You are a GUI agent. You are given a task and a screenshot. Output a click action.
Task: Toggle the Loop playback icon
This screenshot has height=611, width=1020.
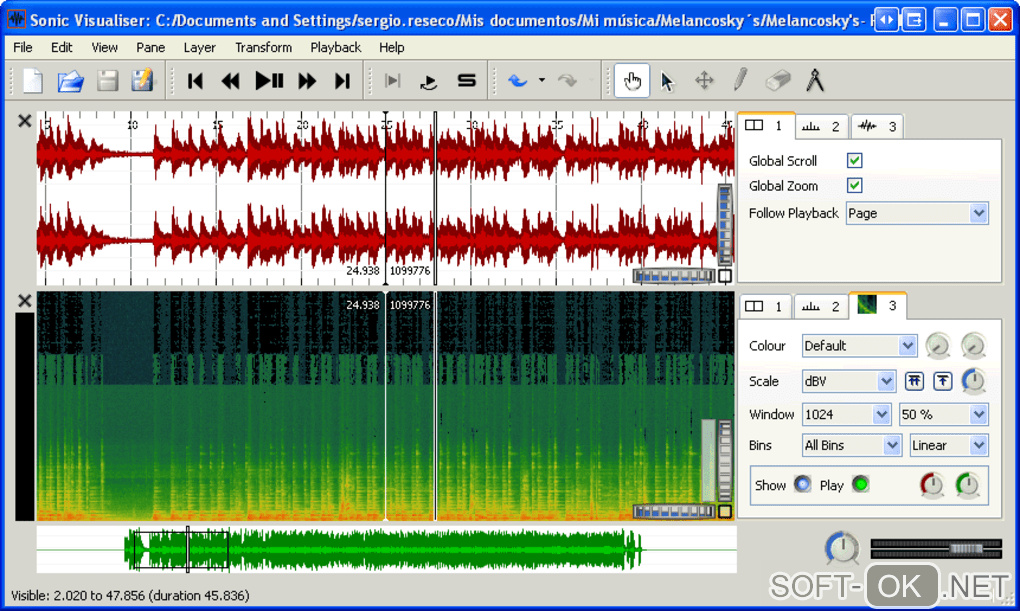point(429,81)
